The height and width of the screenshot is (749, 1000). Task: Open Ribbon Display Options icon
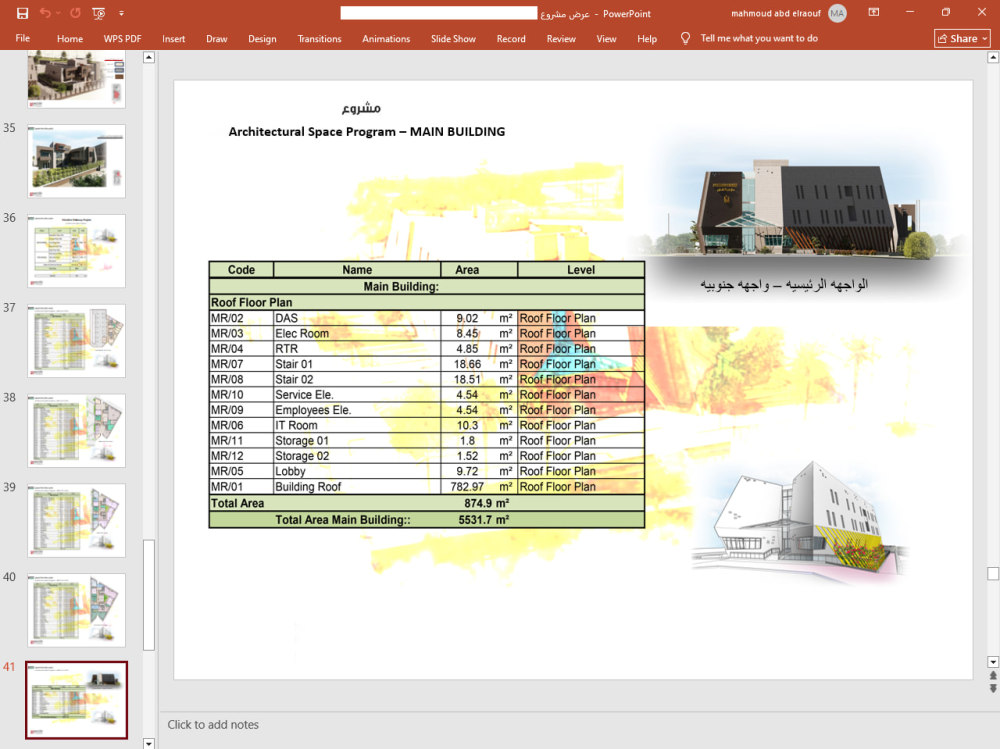point(874,12)
